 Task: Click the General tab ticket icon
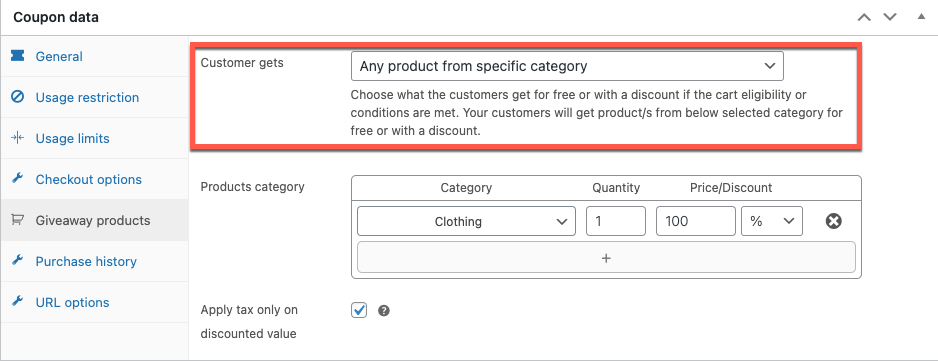click(x=17, y=56)
